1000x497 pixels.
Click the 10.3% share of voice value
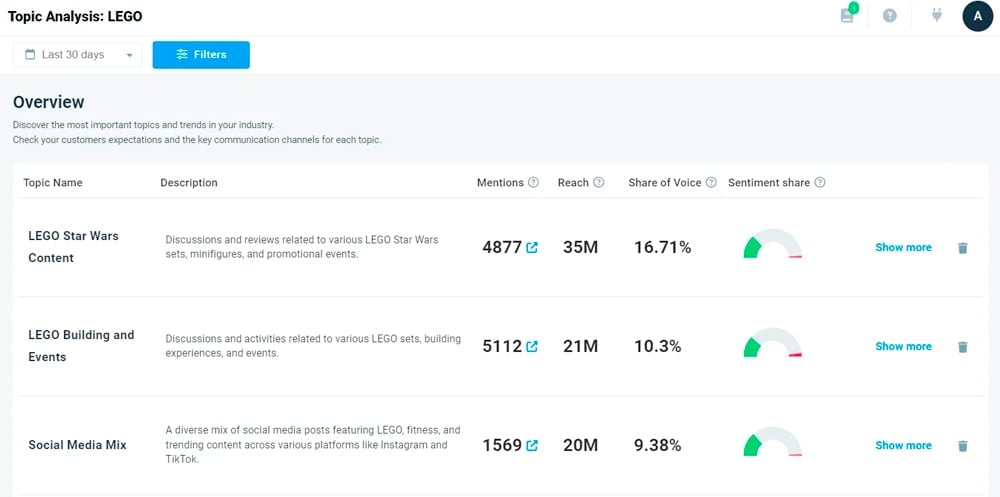point(658,346)
